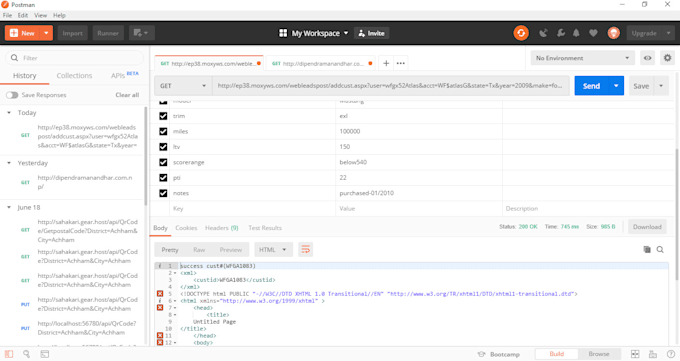The height and width of the screenshot is (361, 680).
Task: Search within the response body
Action: [x=660, y=249]
